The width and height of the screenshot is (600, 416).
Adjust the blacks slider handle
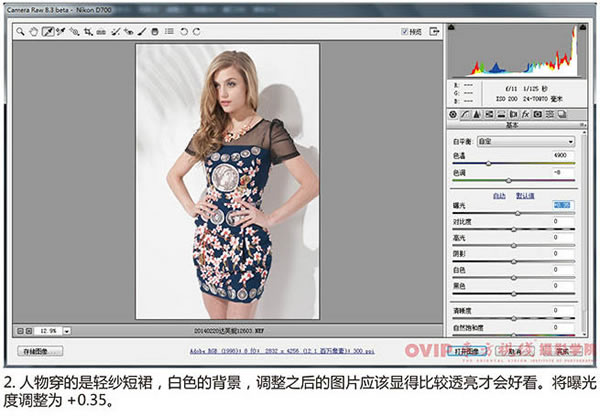pos(514,294)
